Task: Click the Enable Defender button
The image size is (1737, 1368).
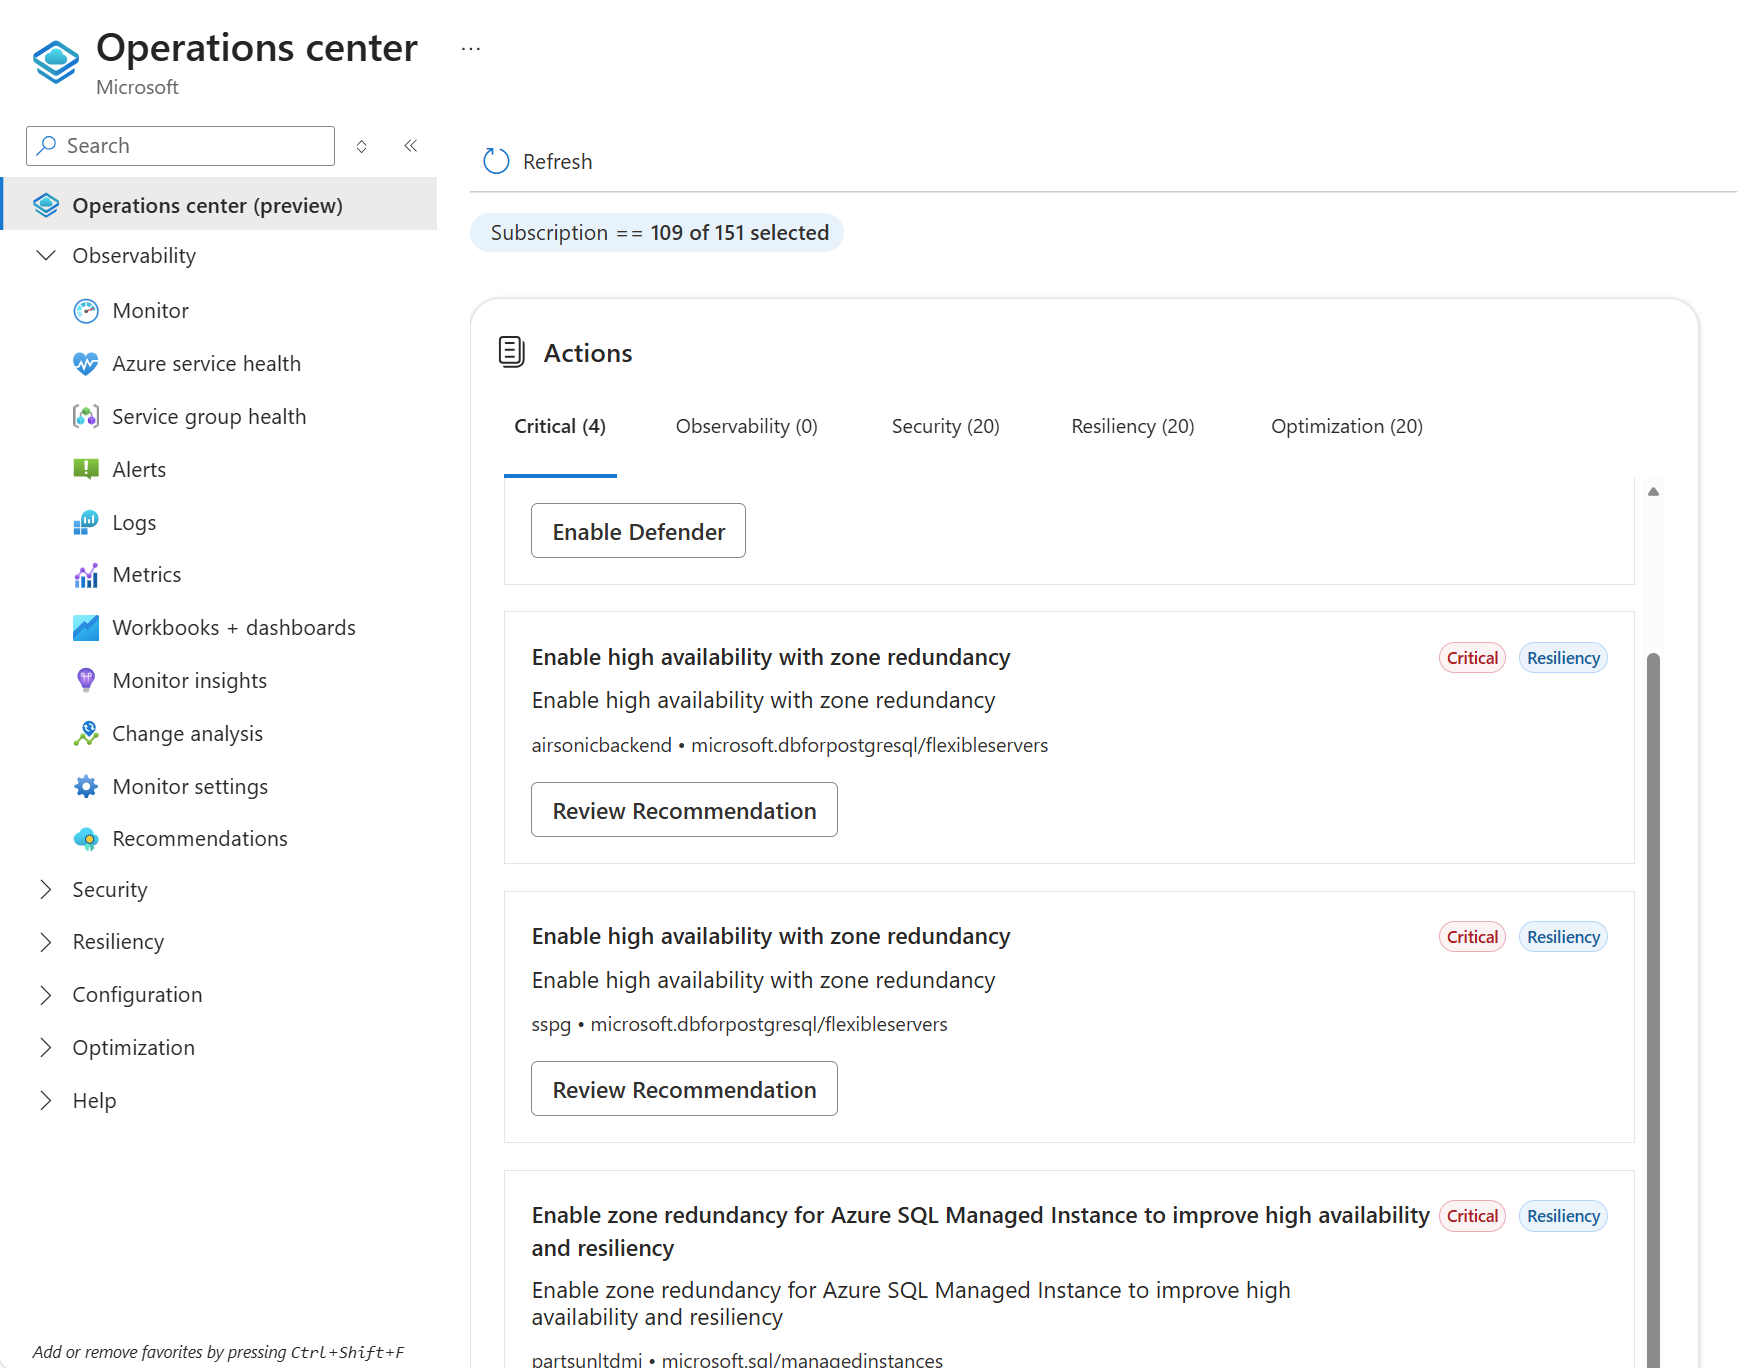Action: tap(638, 531)
